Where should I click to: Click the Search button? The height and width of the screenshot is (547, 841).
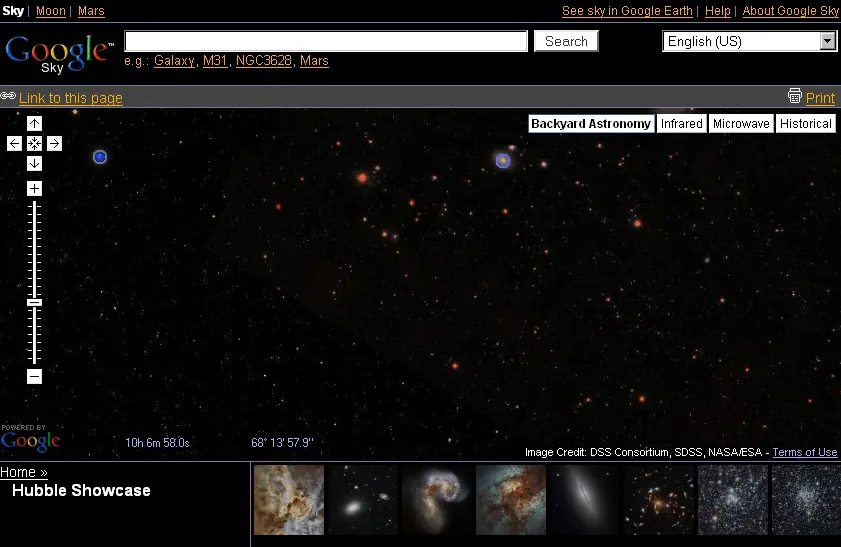coord(566,41)
